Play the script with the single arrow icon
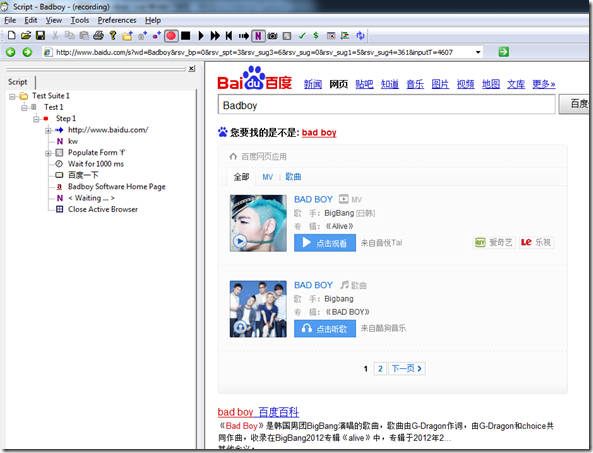593x453 pixels. pos(201,36)
